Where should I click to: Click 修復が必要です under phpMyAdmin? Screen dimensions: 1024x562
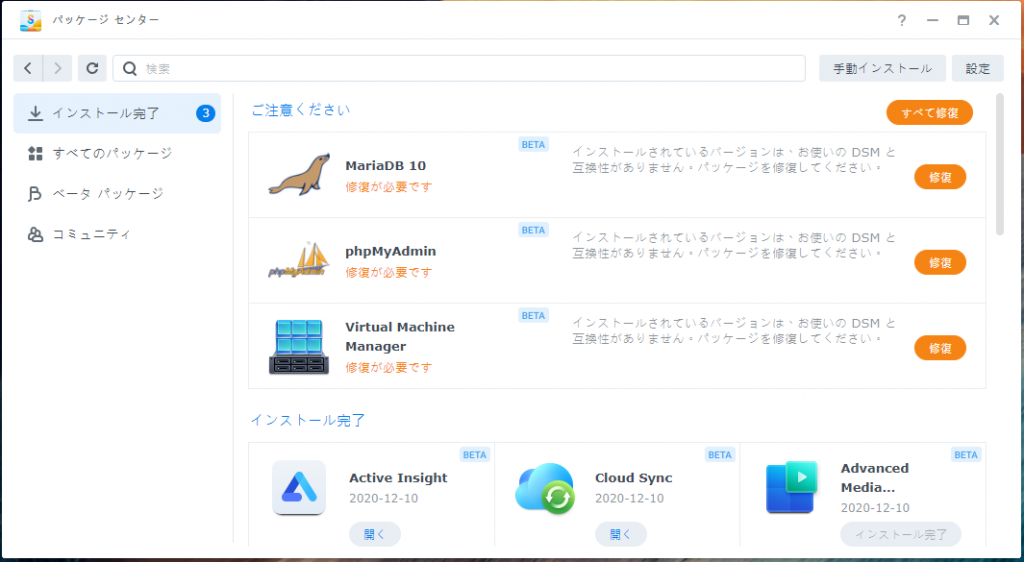click(389, 273)
